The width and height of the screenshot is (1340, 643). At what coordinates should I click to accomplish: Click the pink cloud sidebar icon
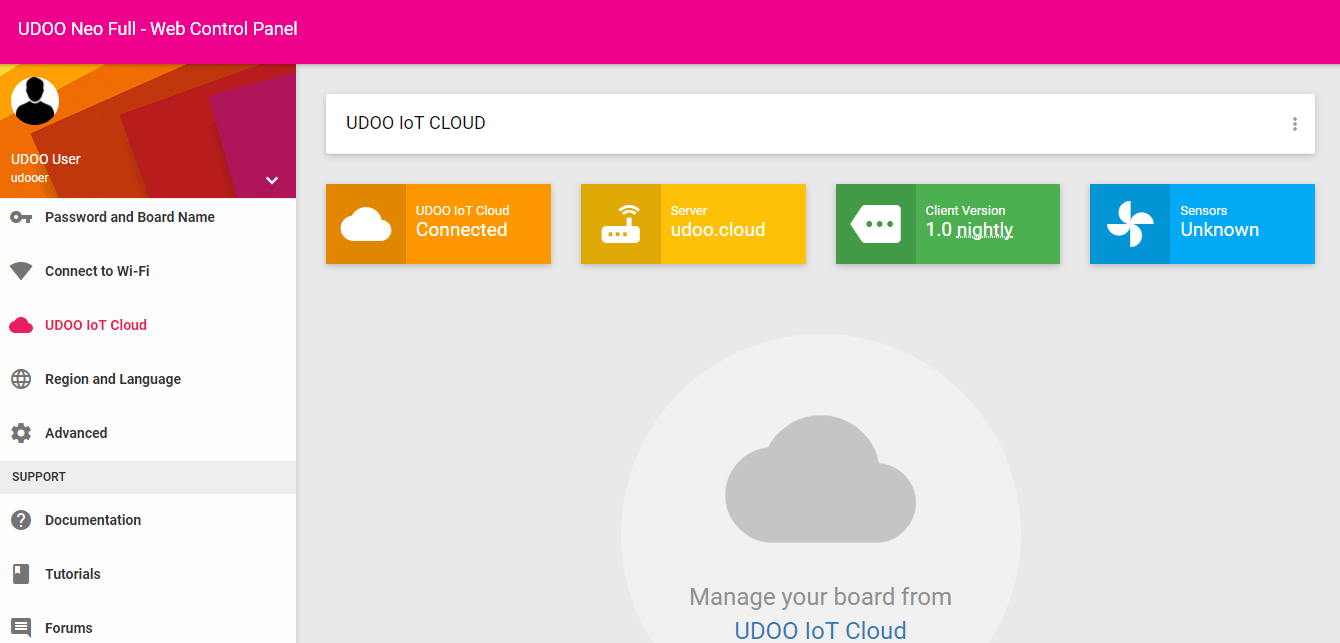[21, 325]
